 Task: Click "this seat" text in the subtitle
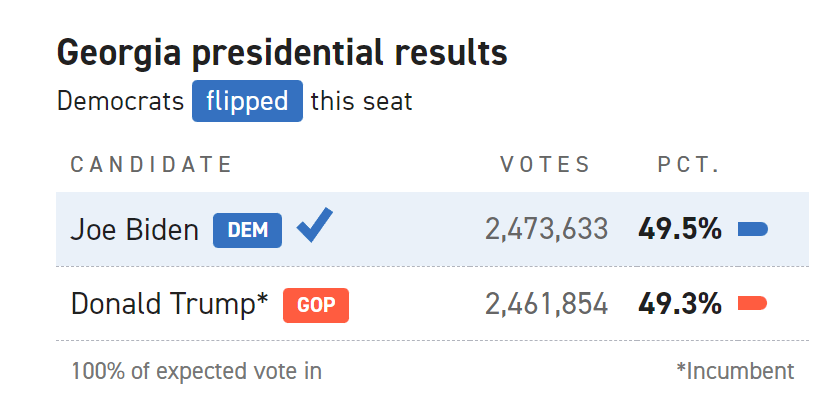click(x=361, y=102)
